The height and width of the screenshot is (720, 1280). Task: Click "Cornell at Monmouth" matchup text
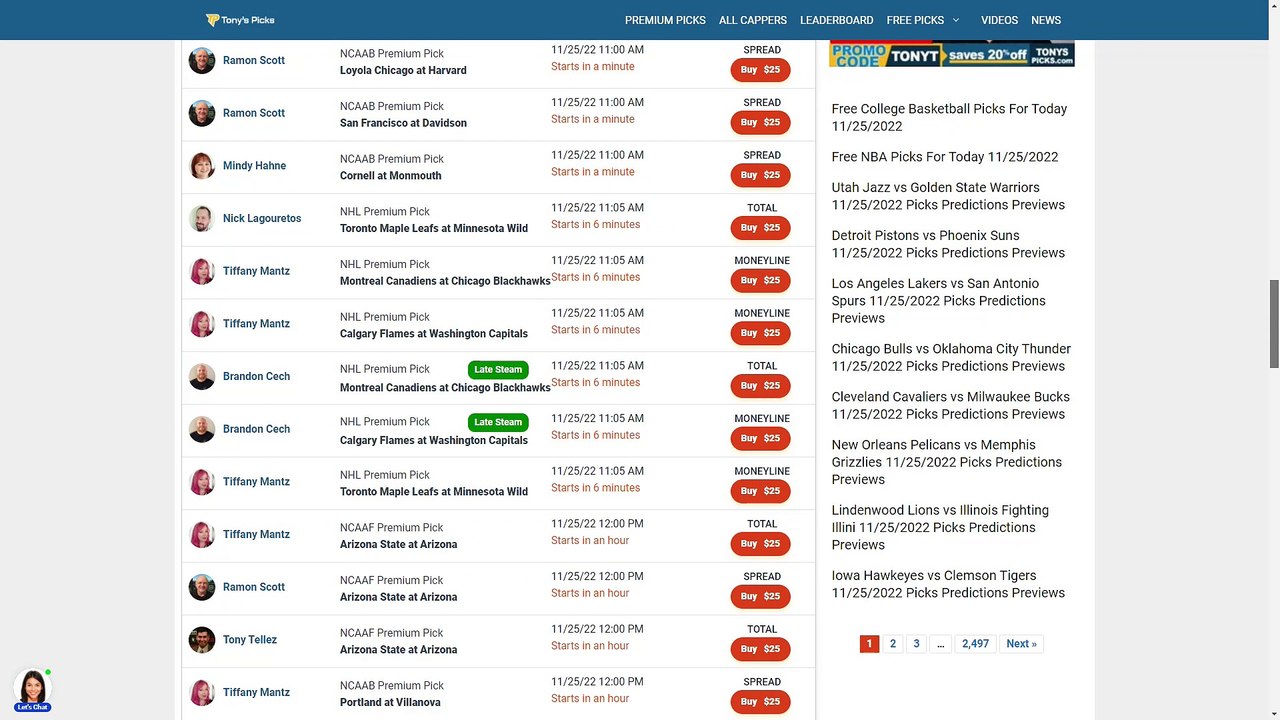pos(391,176)
